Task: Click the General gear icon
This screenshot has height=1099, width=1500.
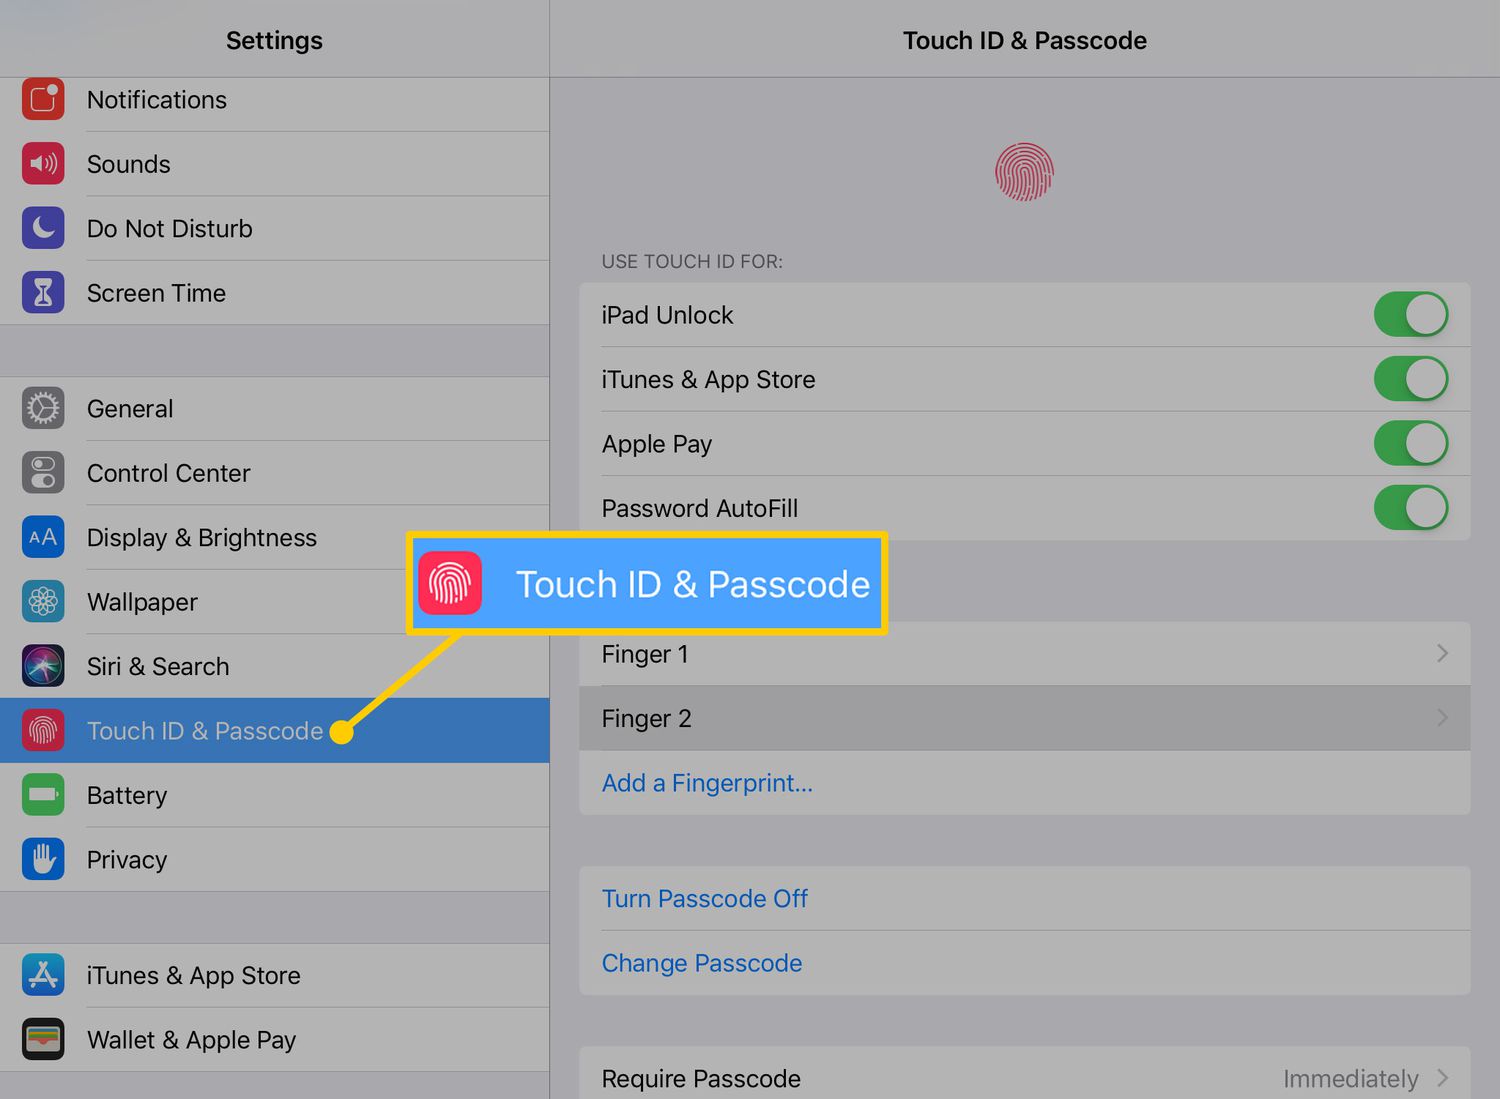Action: pos(43,408)
